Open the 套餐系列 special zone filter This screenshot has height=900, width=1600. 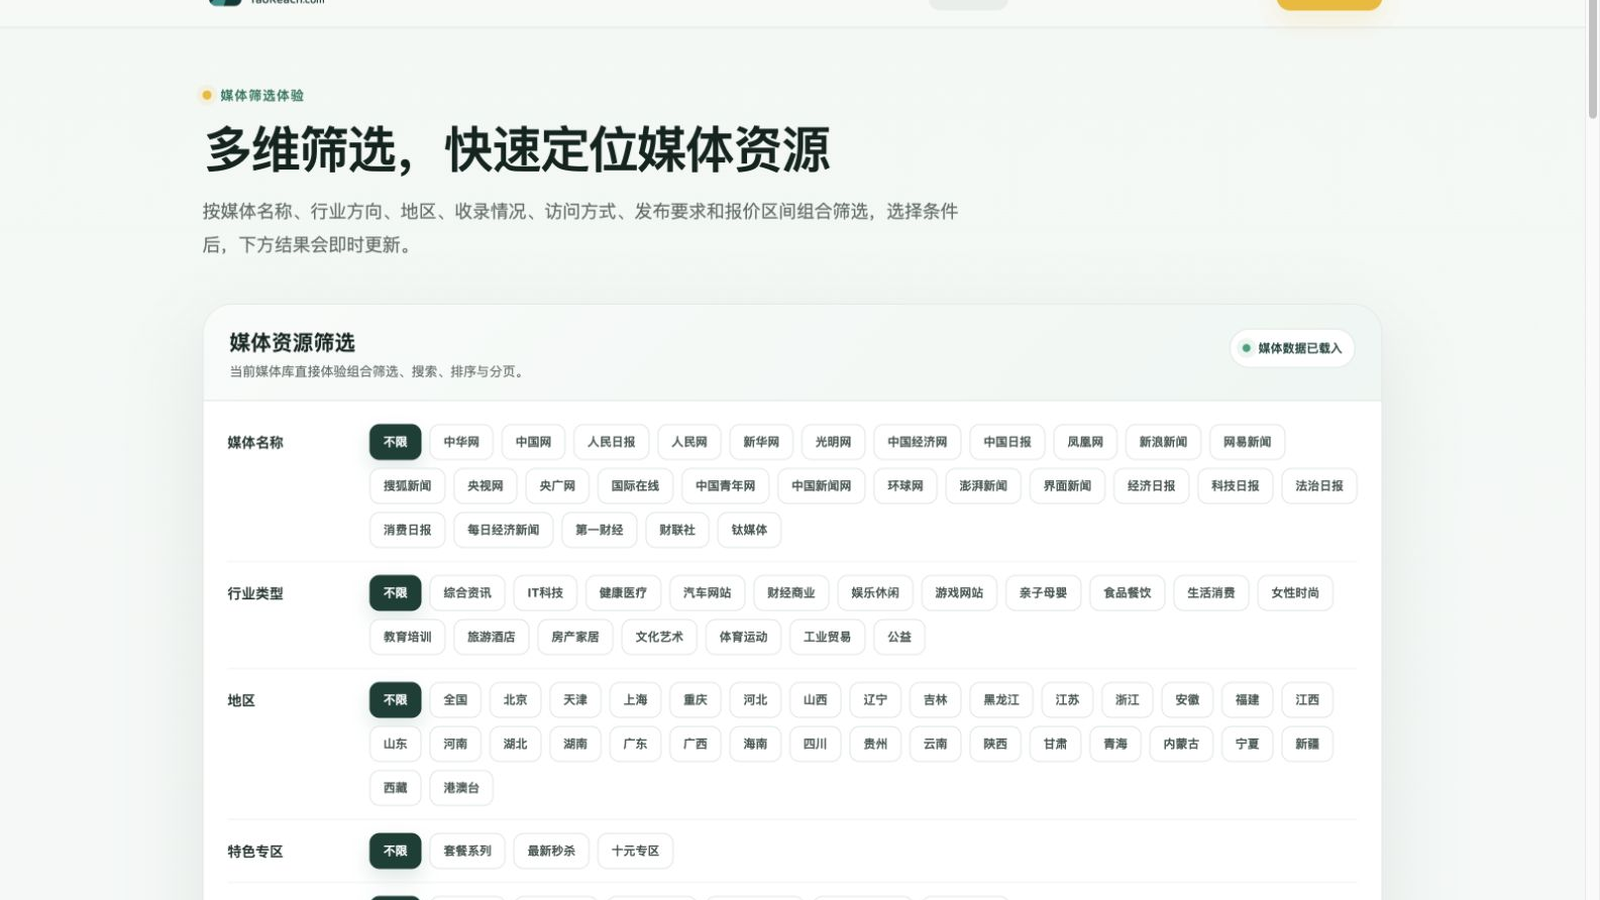467,851
